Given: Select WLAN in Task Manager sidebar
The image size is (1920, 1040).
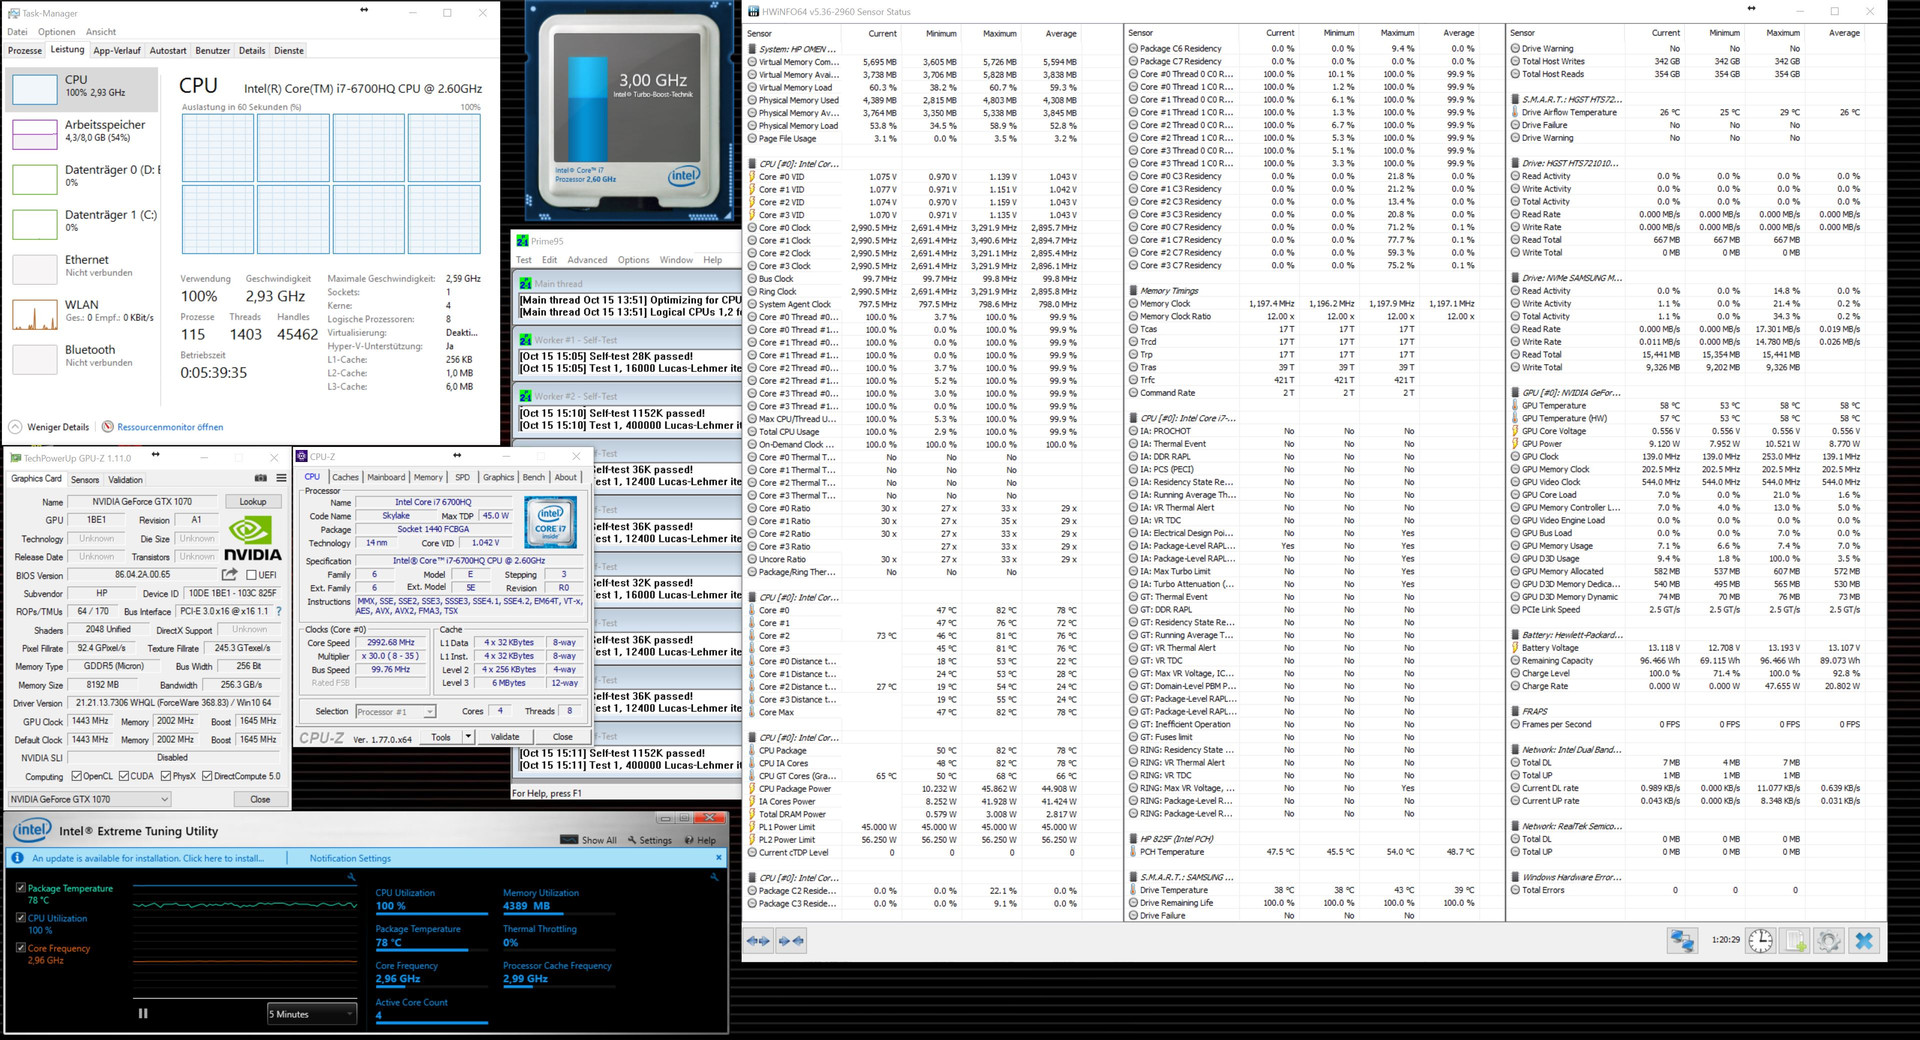Looking at the screenshot, I should coord(81,312).
